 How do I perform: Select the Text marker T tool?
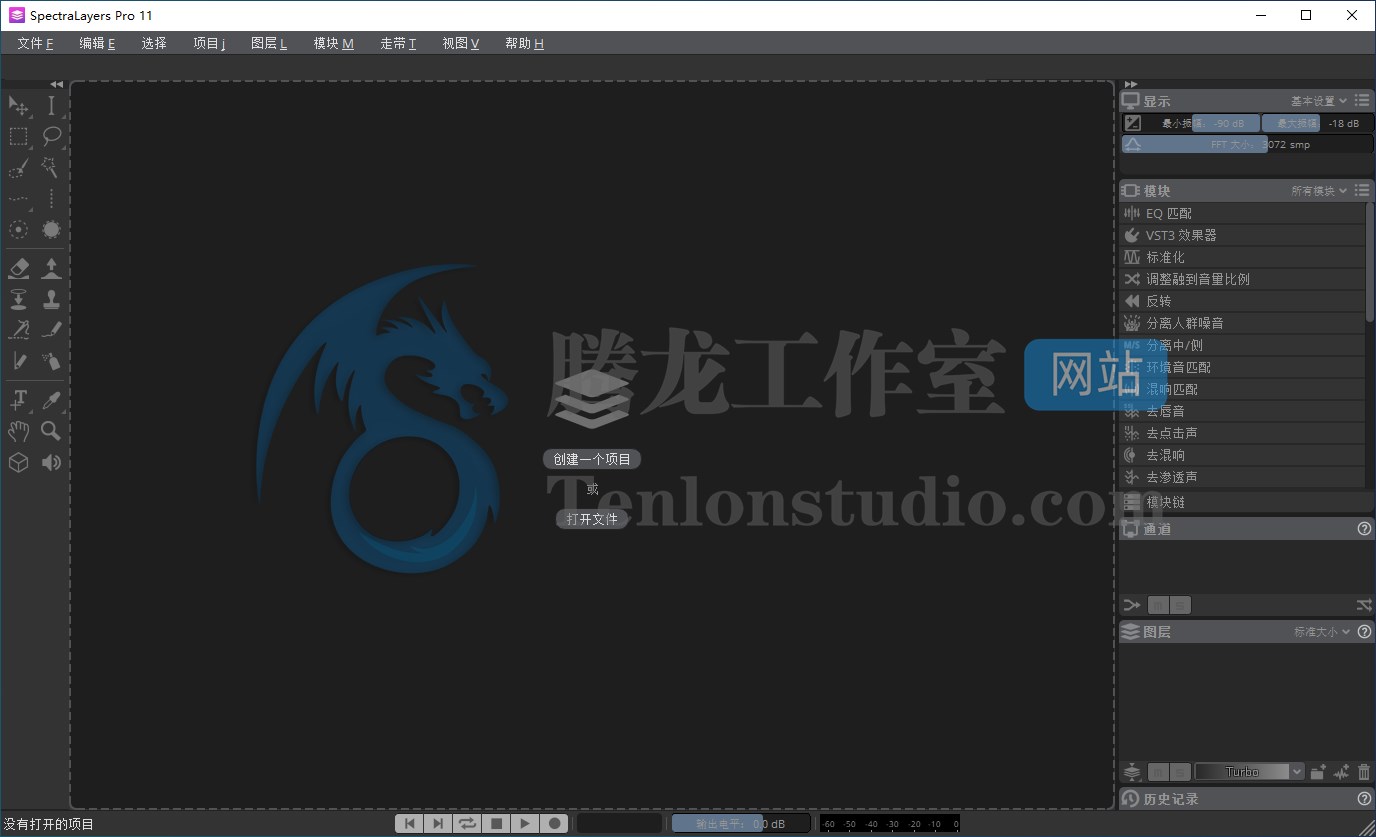point(18,401)
